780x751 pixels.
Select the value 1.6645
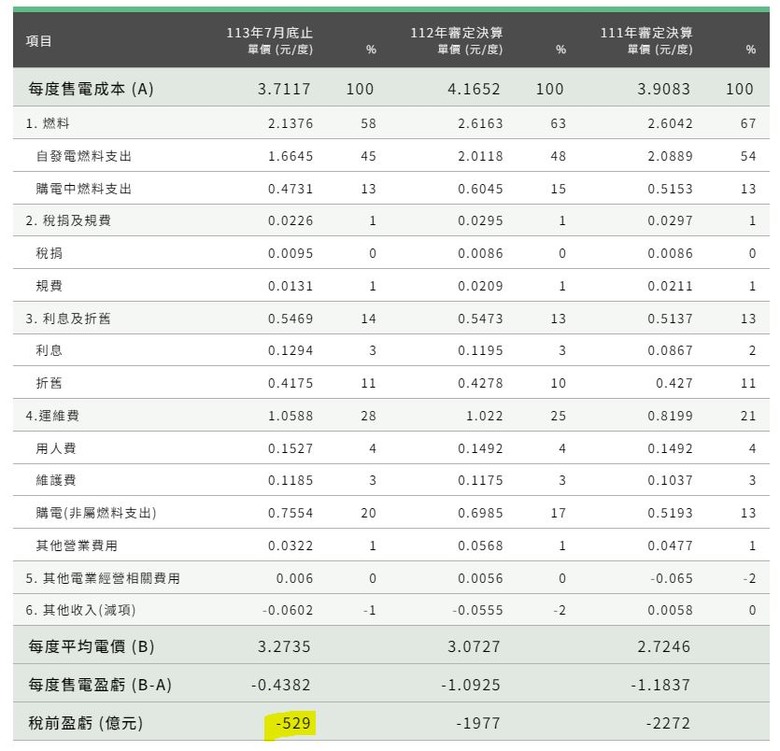291,156
